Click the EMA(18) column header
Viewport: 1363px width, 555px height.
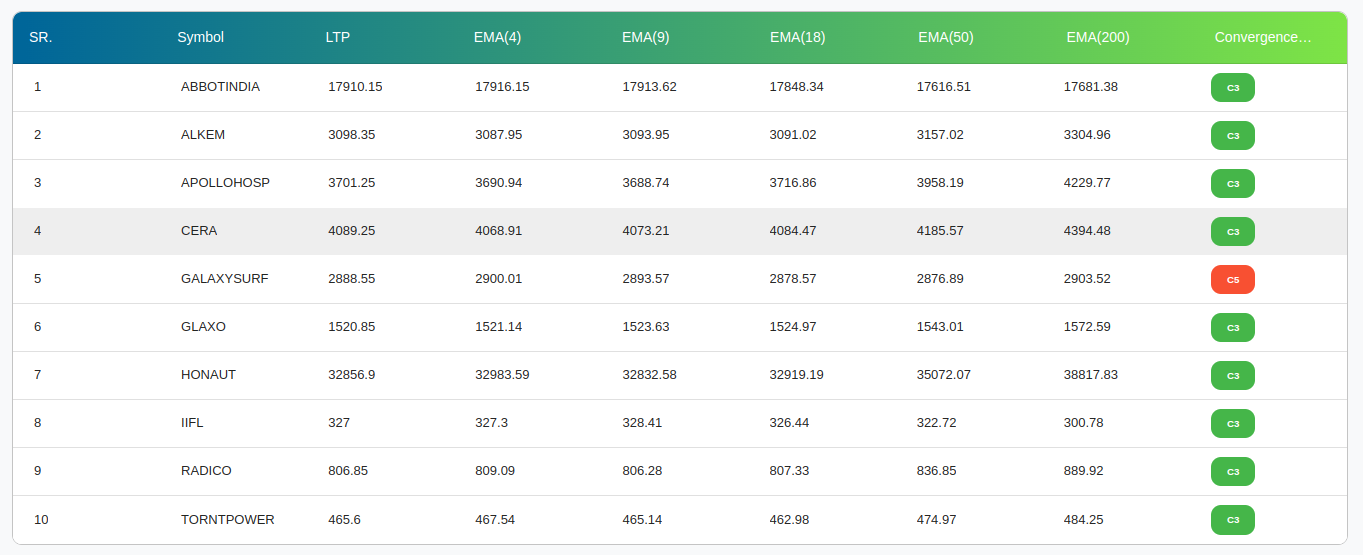pyautogui.click(x=797, y=37)
